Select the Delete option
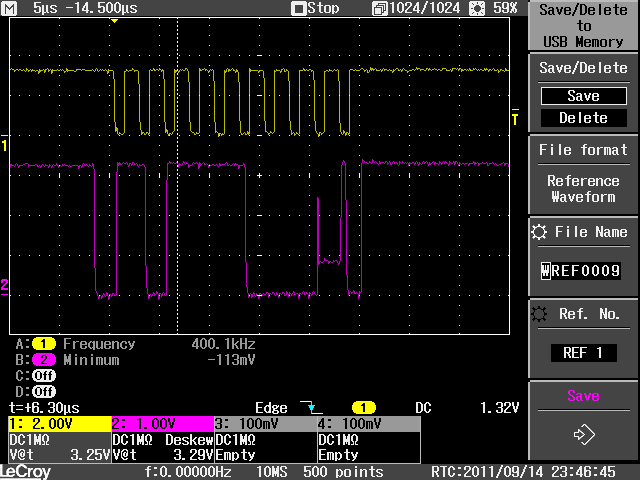 (x=583, y=118)
